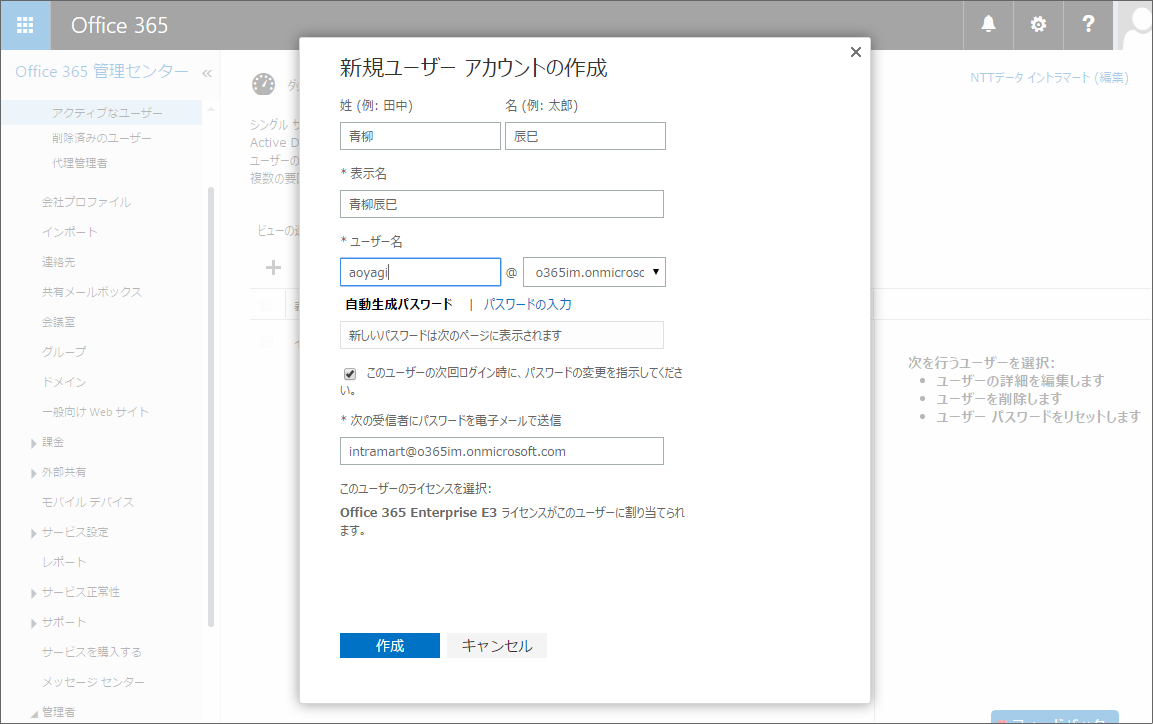Viewport: 1153px width, 724px height.
Task: Open settings gear in header
Action: (1038, 25)
